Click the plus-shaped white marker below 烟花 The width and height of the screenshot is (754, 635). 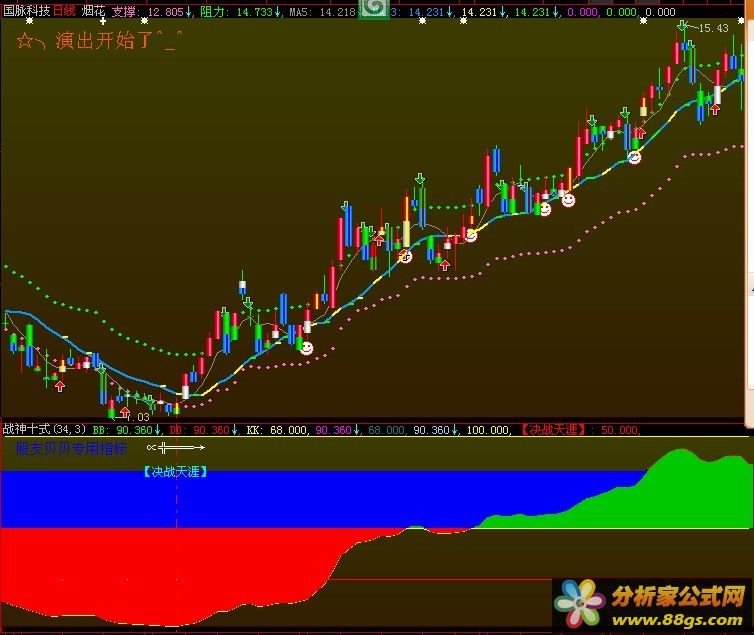[102, 21]
